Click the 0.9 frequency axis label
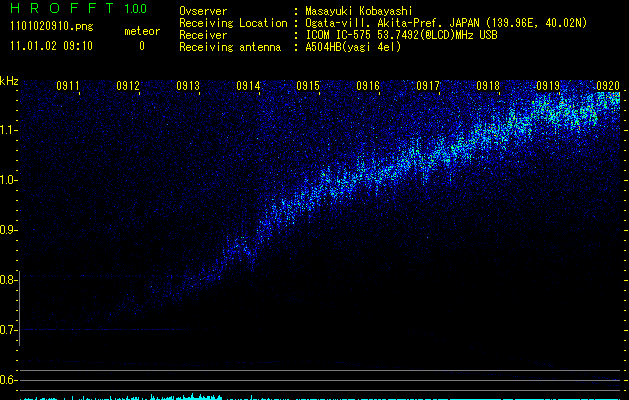629x400 pixels. (x=8, y=230)
